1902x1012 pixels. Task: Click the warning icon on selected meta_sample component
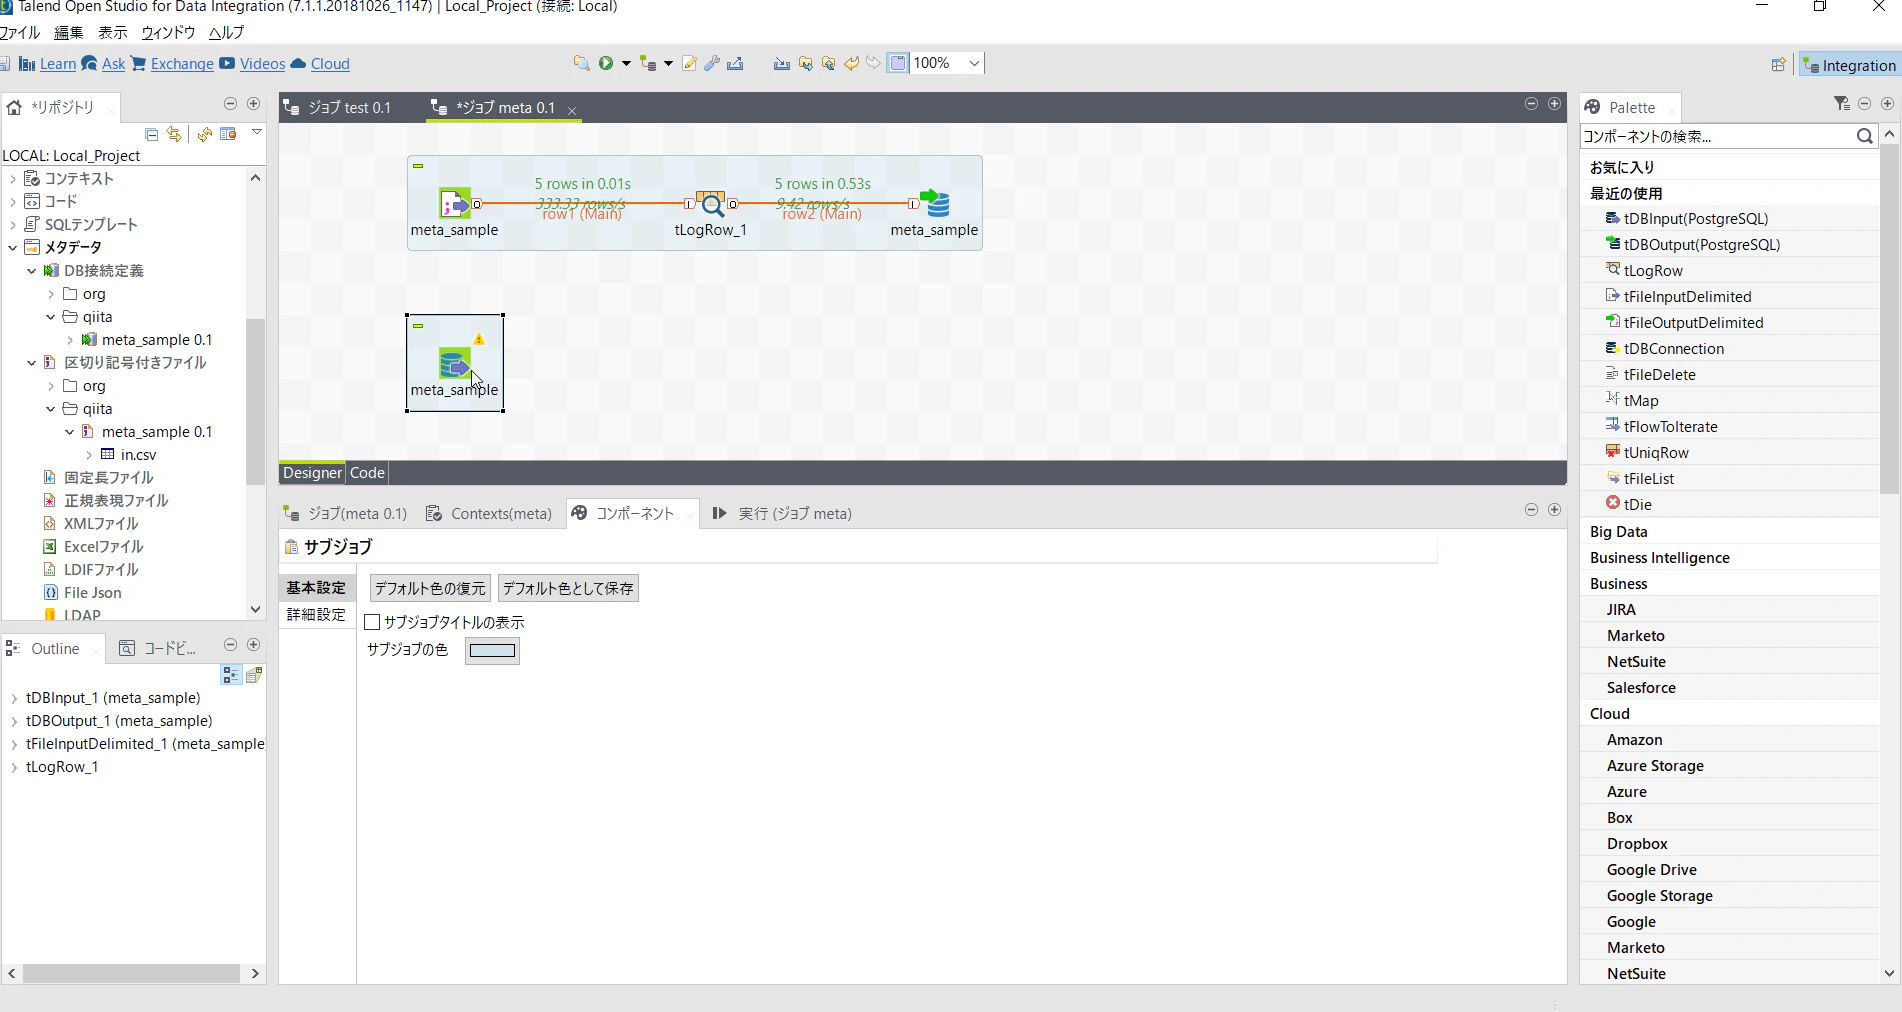click(479, 339)
